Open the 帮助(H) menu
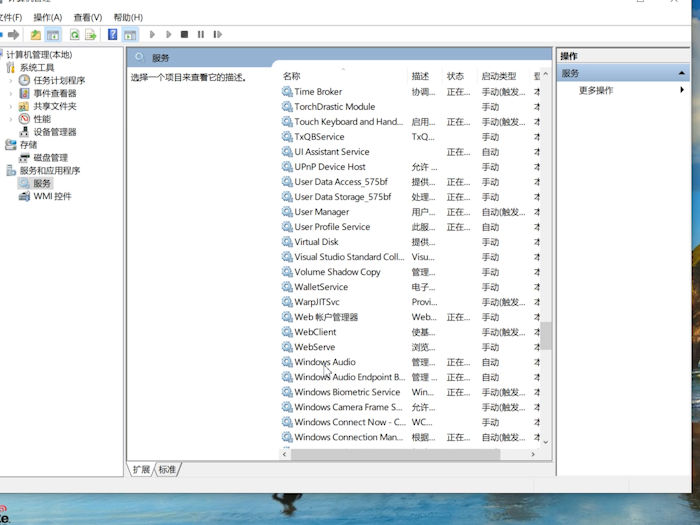This screenshot has height=525, width=700. pos(128,17)
